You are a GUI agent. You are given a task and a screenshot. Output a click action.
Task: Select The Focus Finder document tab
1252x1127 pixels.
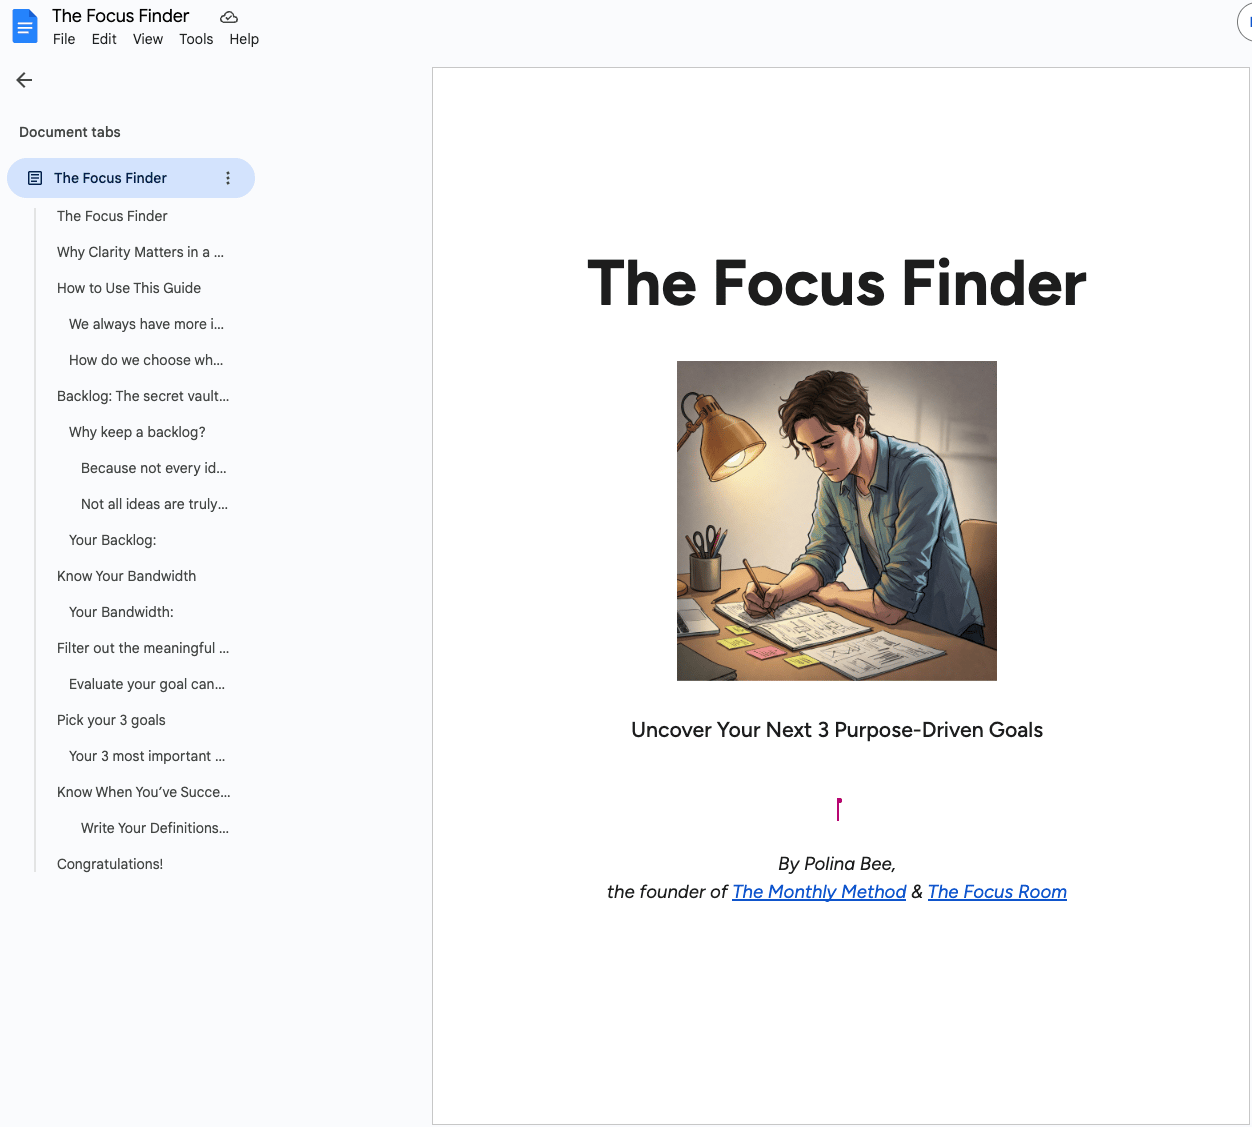click(111, 178)
